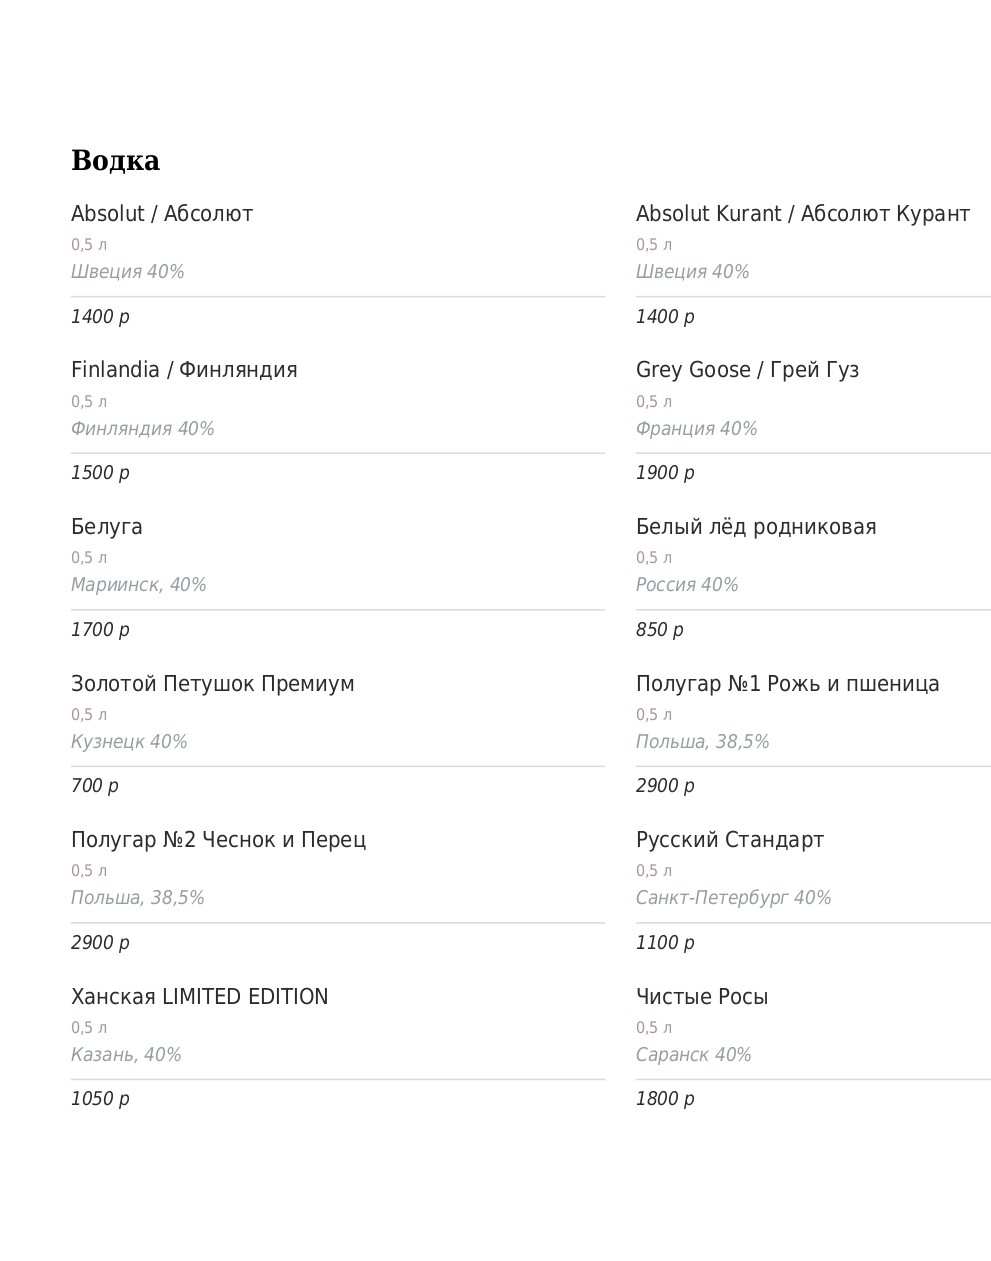Viewport: 991px width, 1261px height.
Task: Open the Белый лёд родниковая entry
Action: tap(755, 527)
